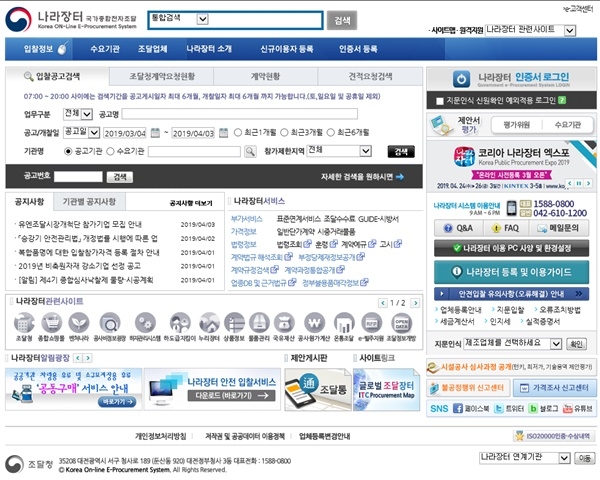This screenshot has width=600, height=480.
Task: Select the 공고기관 radio option
Action: [68, 152]
